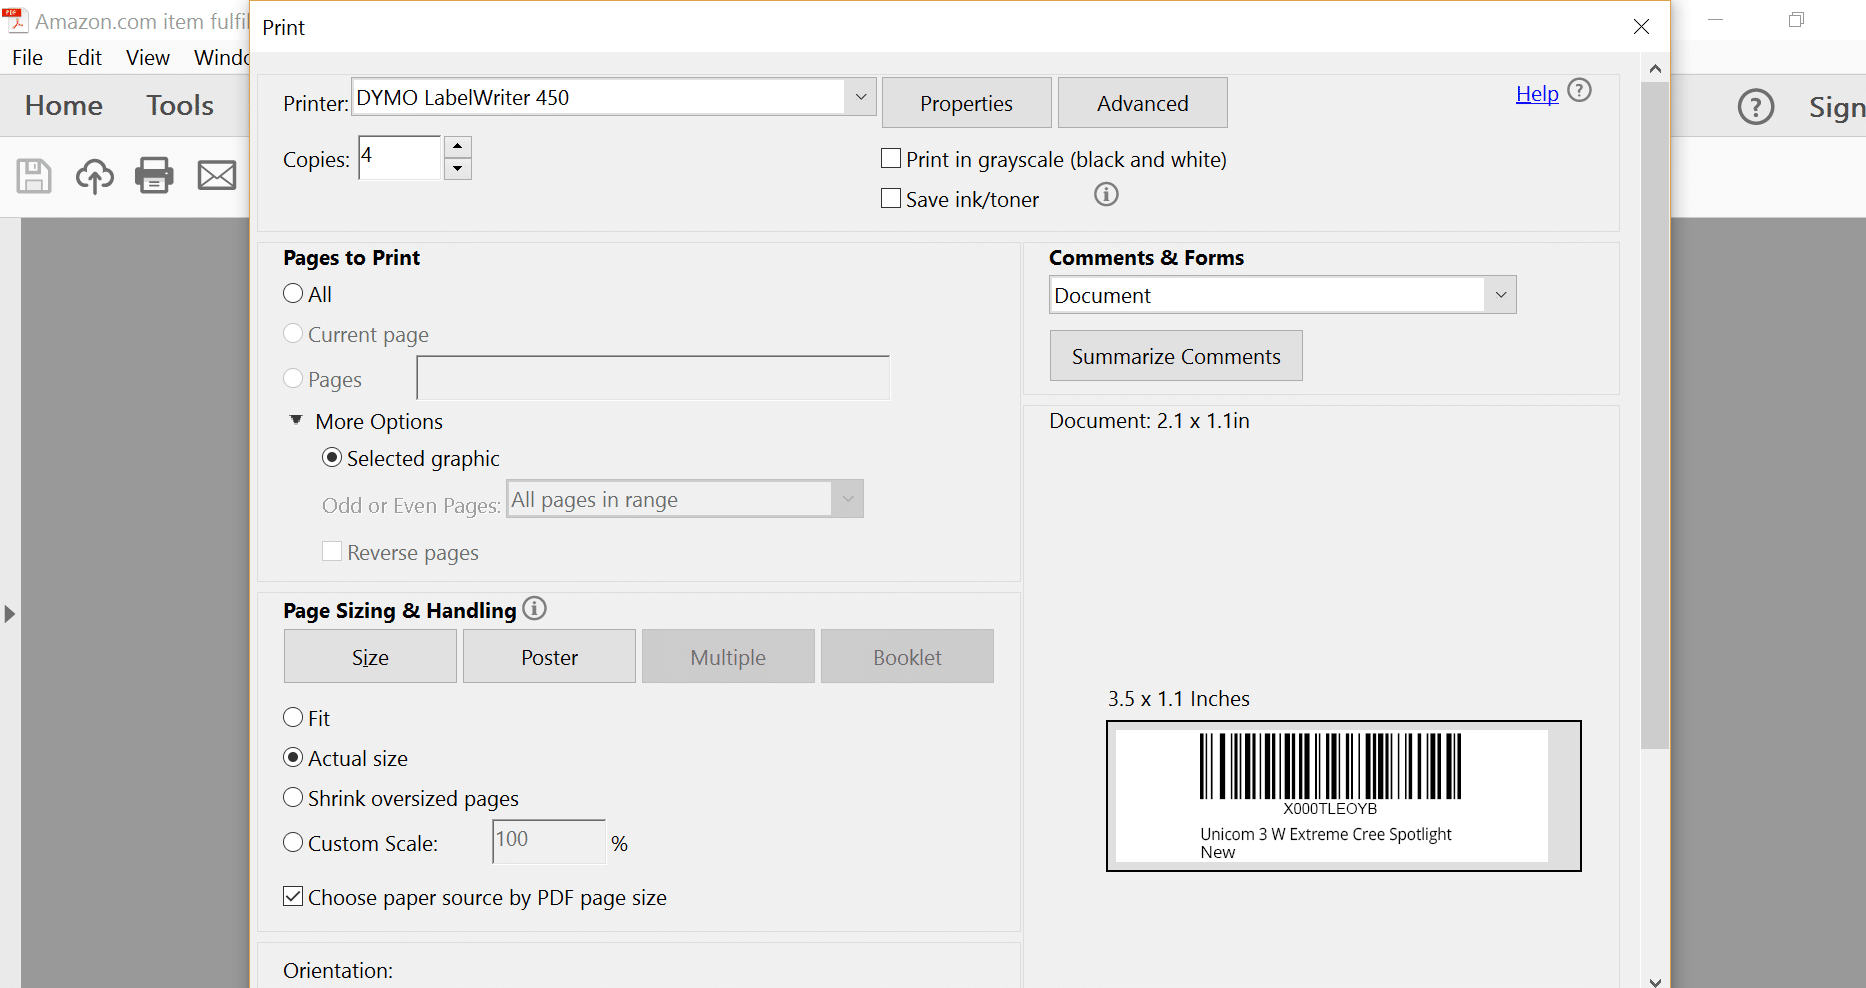
Task: Click the Sign In text at top right
Action: [x=1836, y=106]
